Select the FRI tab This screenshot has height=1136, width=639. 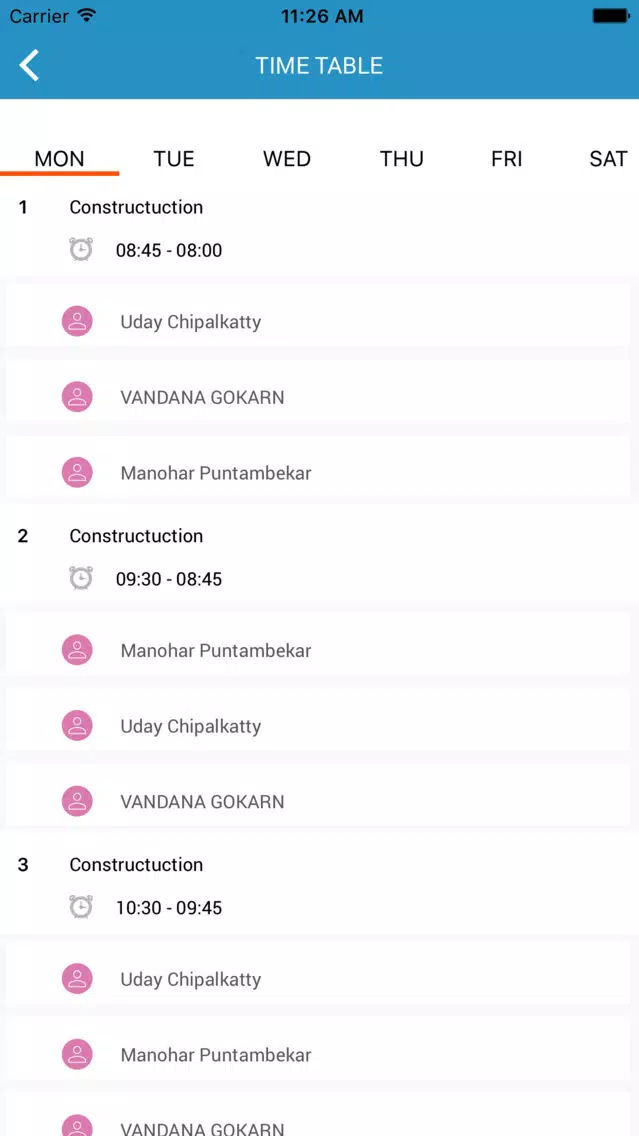(x=506, y=159)
